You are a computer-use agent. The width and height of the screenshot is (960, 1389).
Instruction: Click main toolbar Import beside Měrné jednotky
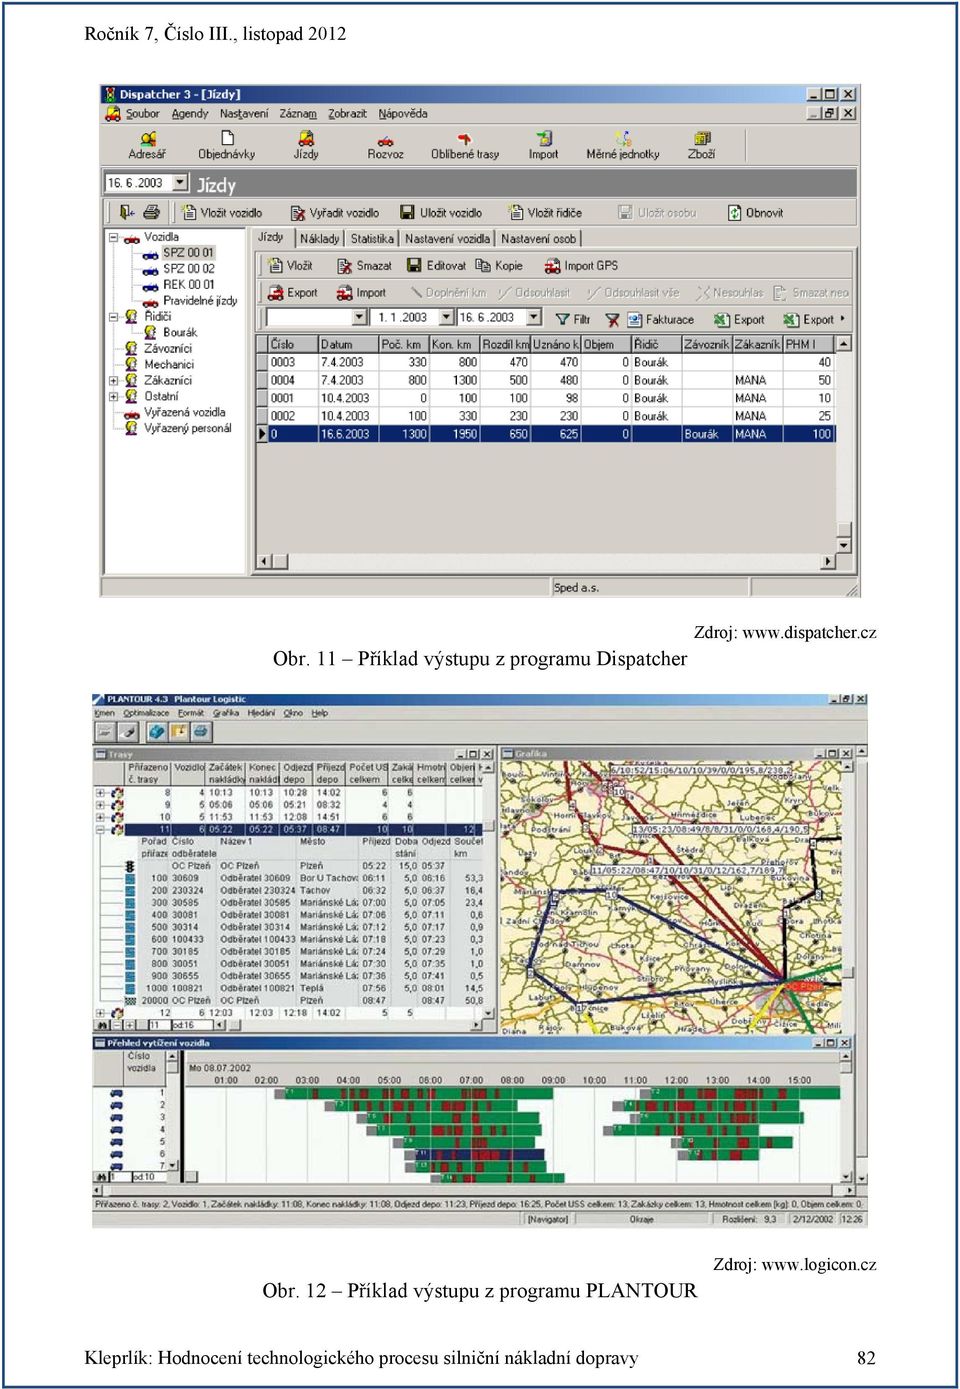click(x=543, y=146)
